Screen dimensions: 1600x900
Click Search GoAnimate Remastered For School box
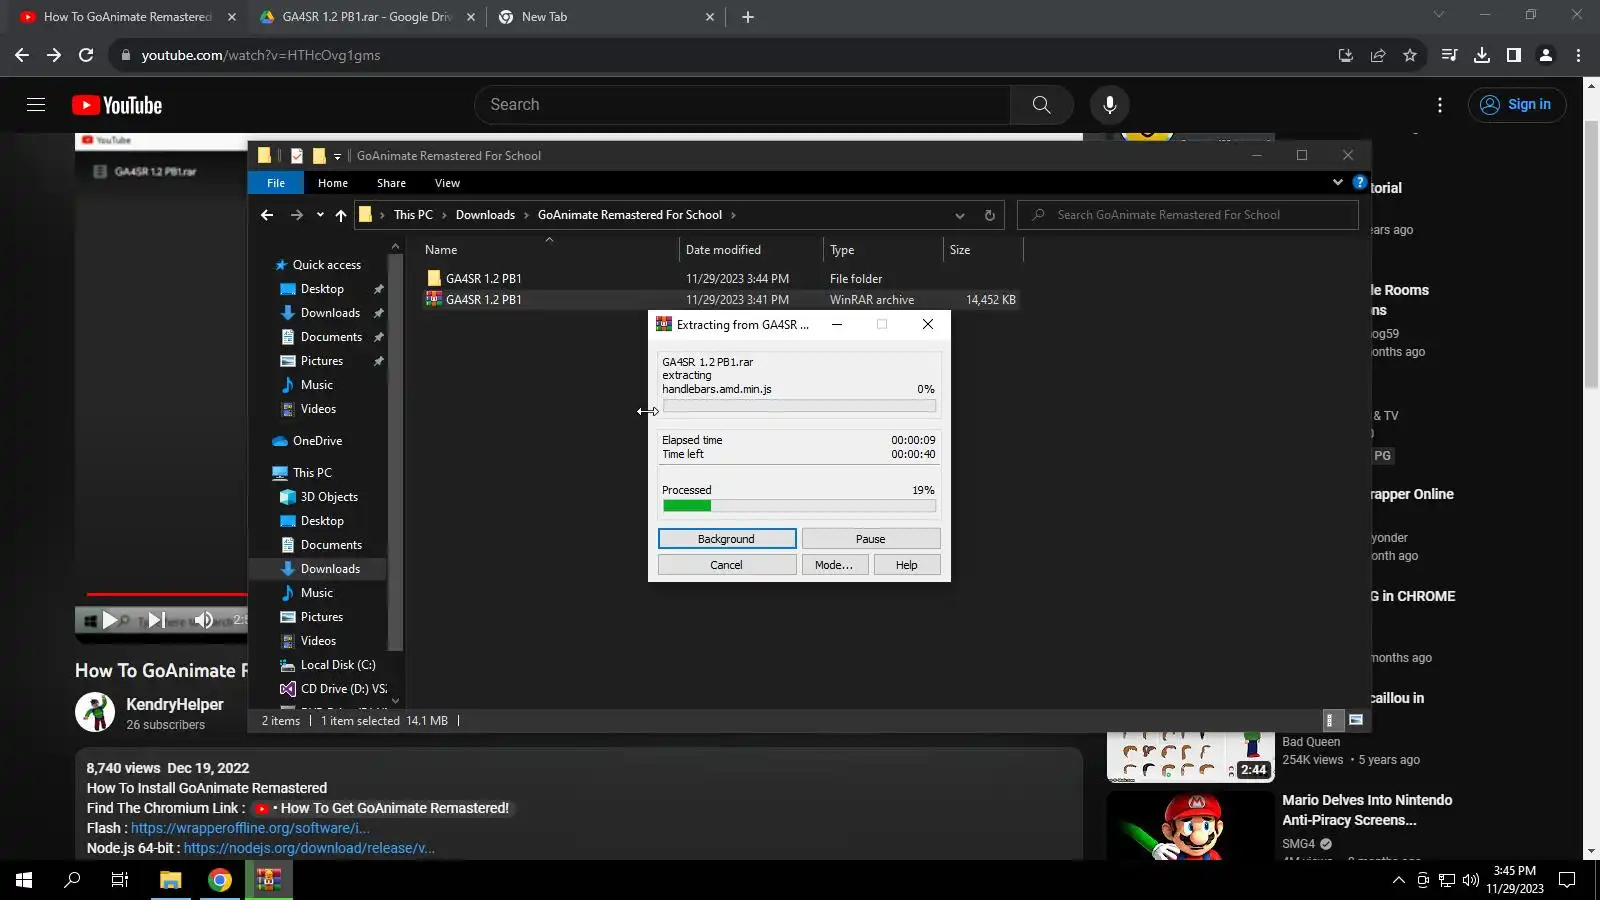1188,215
